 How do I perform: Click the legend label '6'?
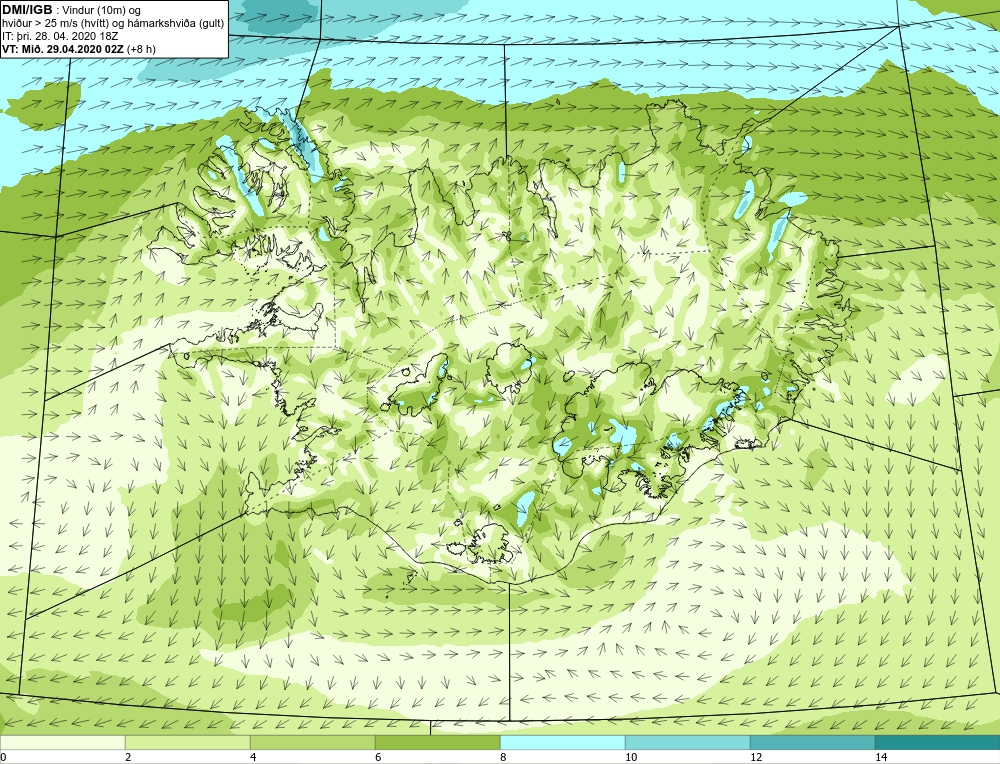[x=378, y=757]
